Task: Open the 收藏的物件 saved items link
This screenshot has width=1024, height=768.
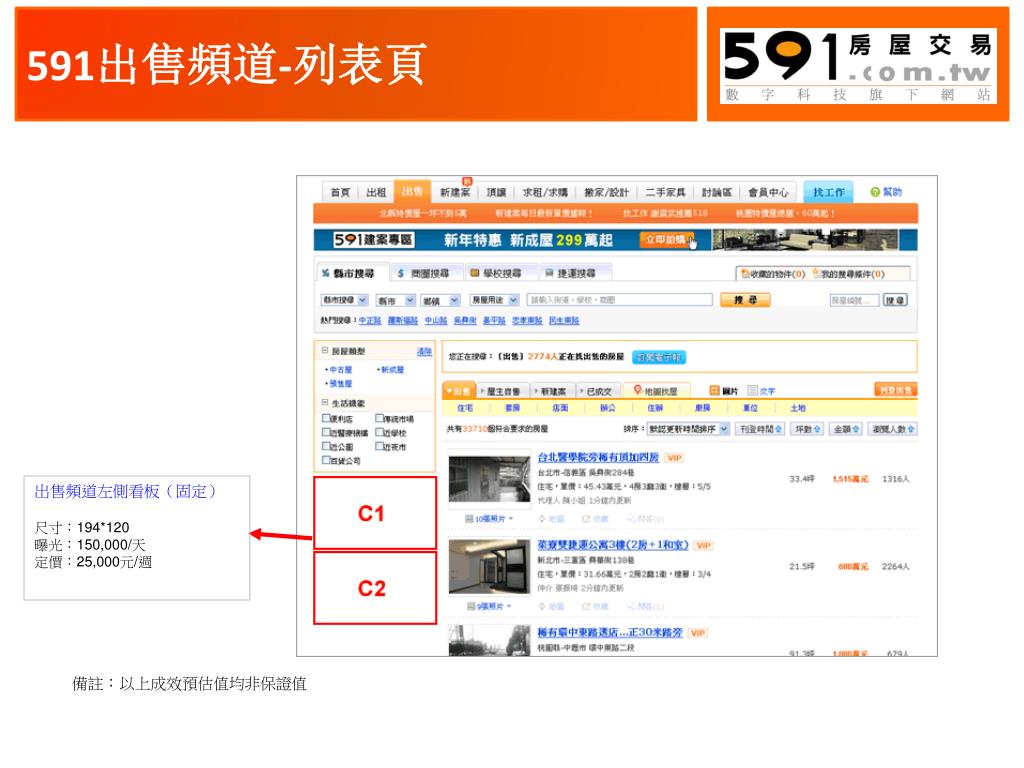Action: (773, 274)
